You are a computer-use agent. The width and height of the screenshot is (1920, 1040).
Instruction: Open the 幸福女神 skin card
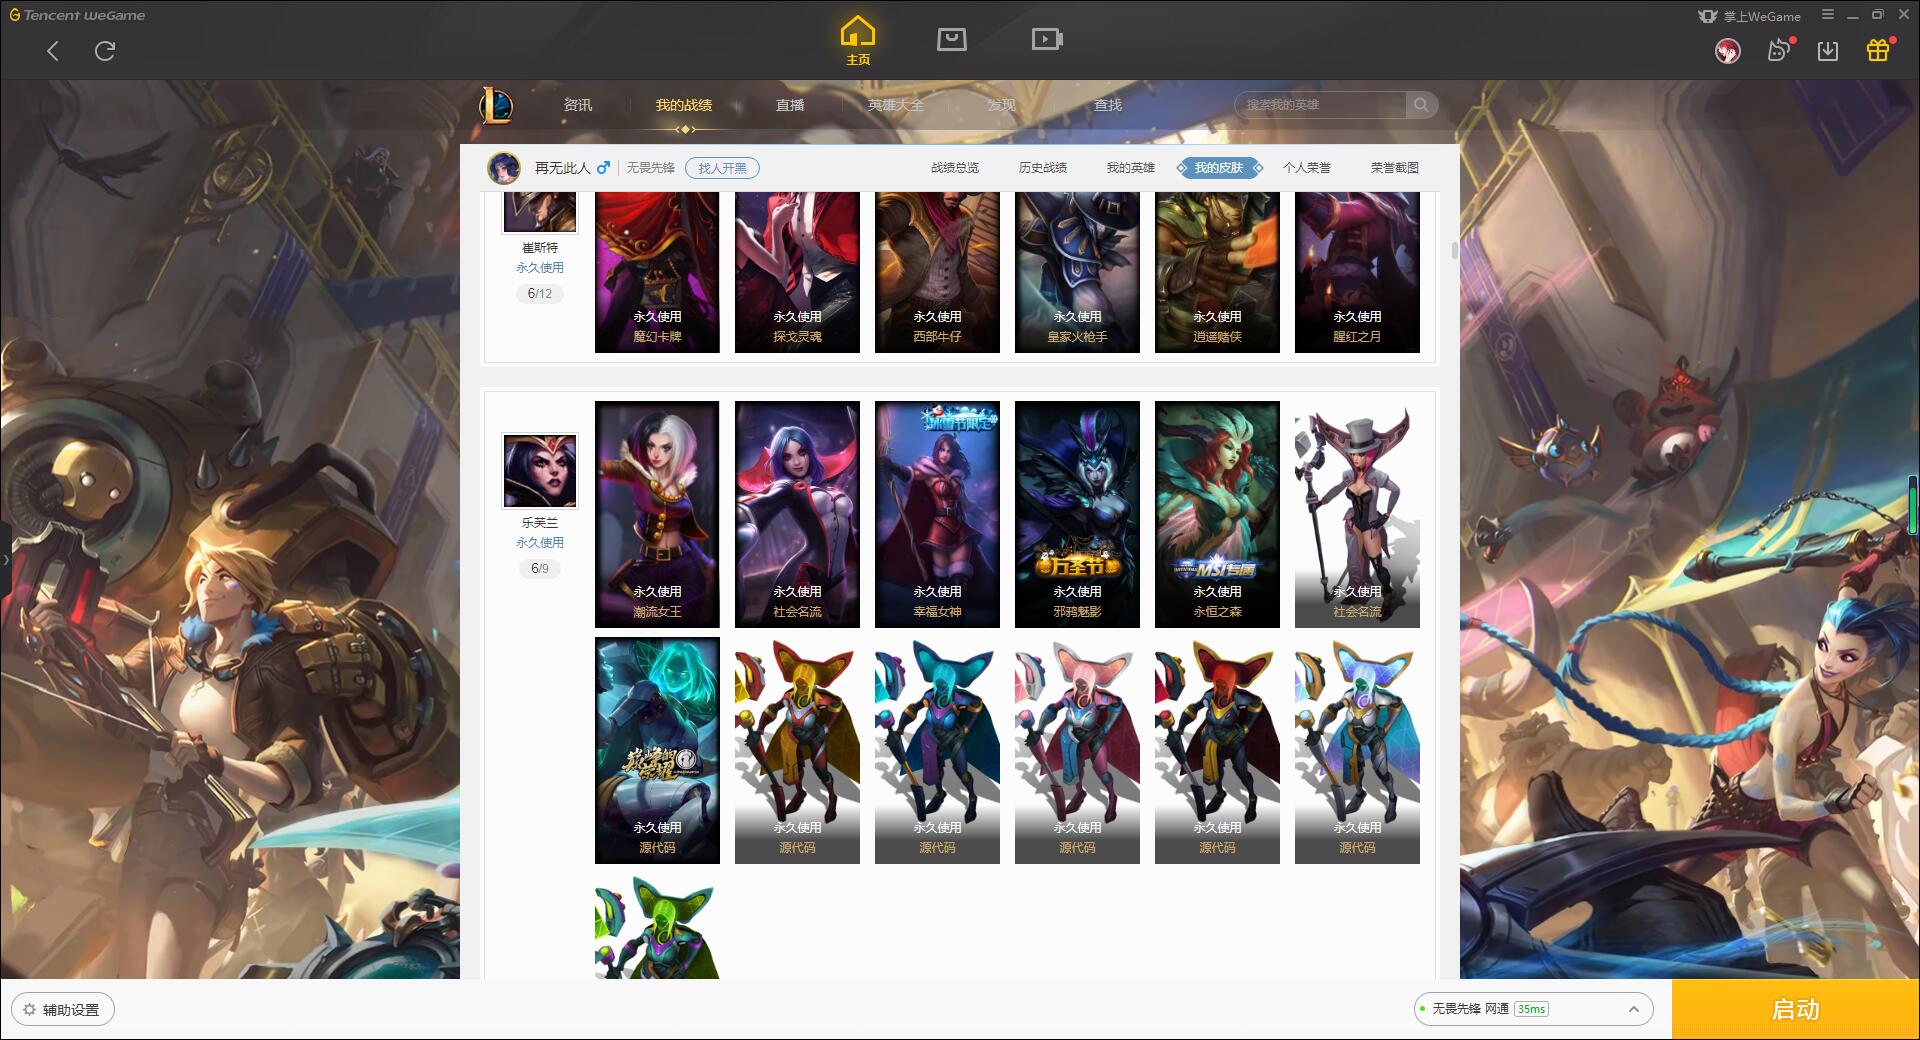[x=937, y=514]
